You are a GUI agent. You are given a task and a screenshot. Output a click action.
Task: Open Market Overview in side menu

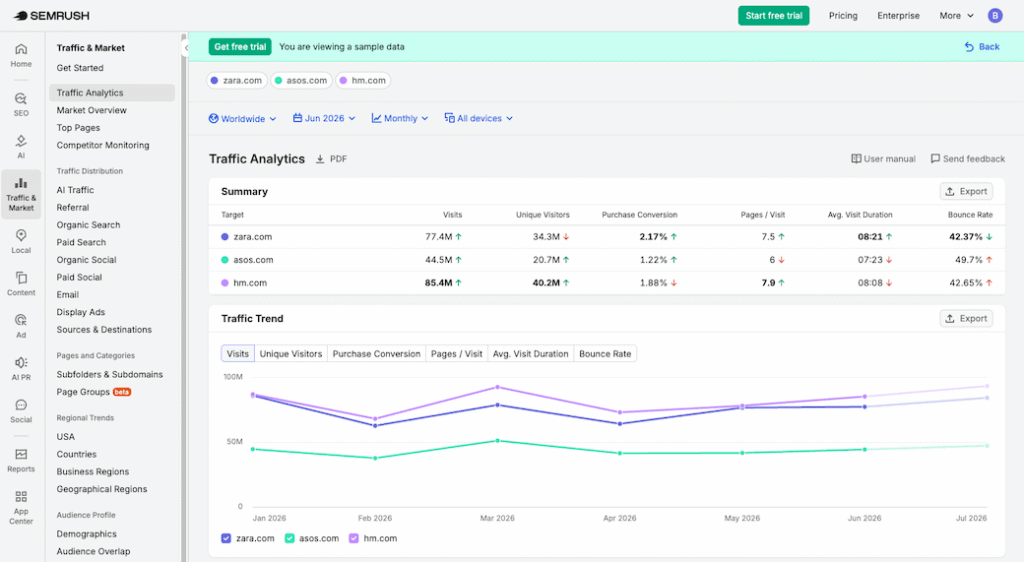[91, 110]
